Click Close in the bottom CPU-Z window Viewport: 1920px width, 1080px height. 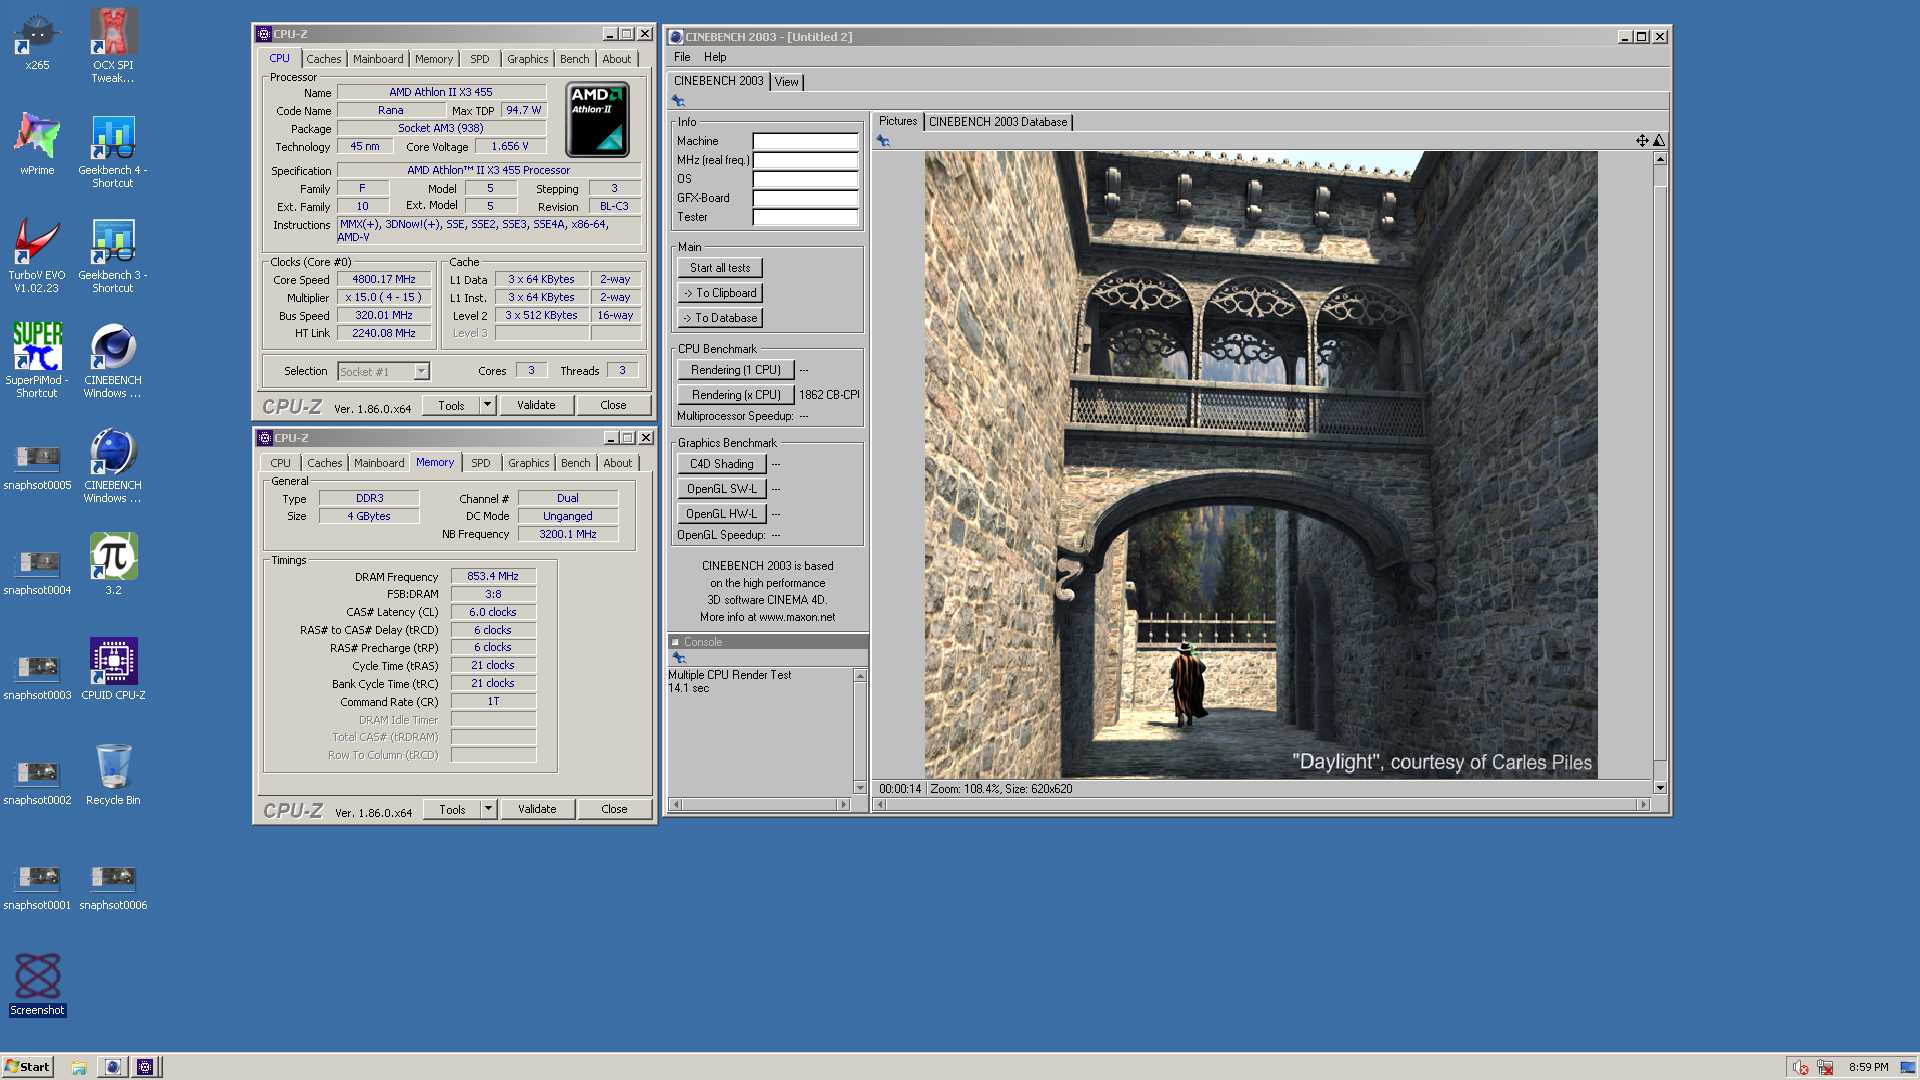click(x=614, y=809)
